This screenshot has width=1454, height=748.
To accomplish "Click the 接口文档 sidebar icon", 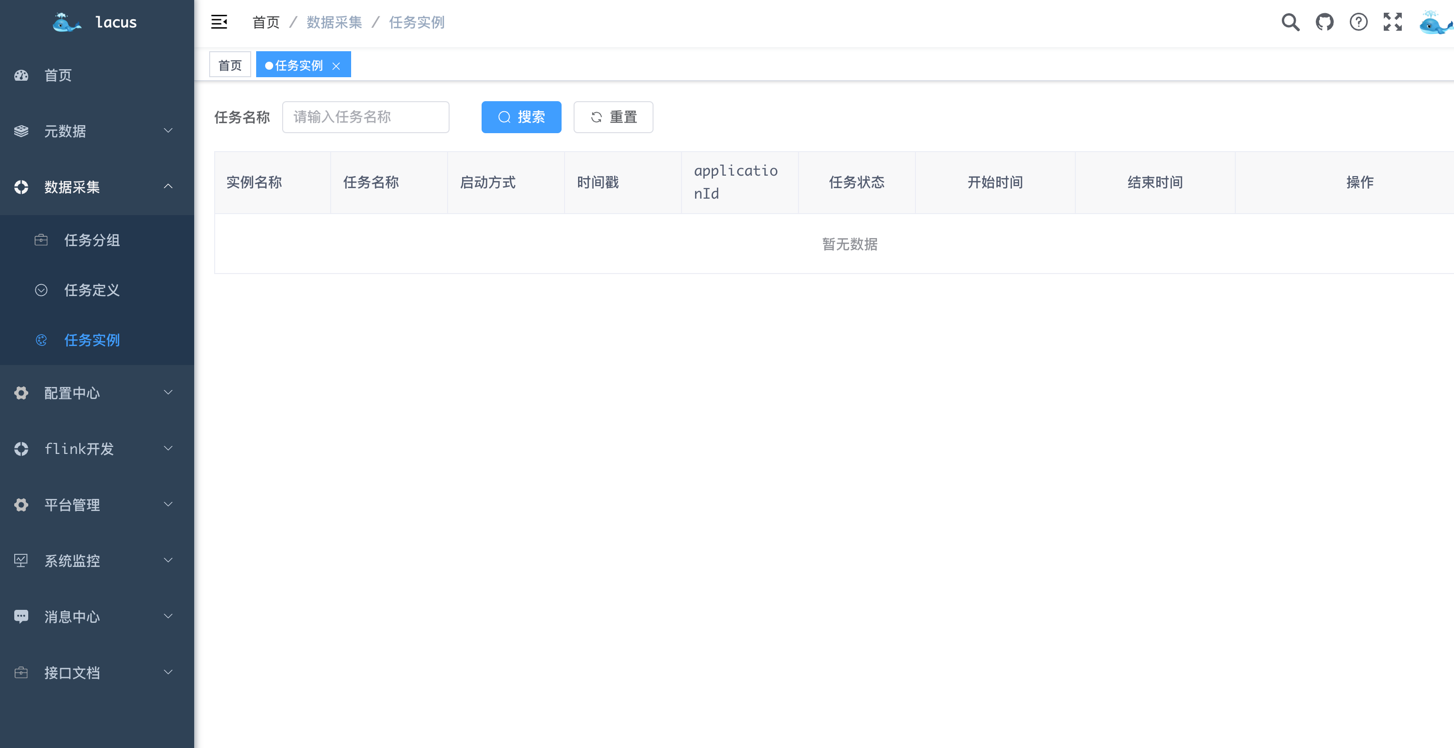I will click(x=21, y=673).
